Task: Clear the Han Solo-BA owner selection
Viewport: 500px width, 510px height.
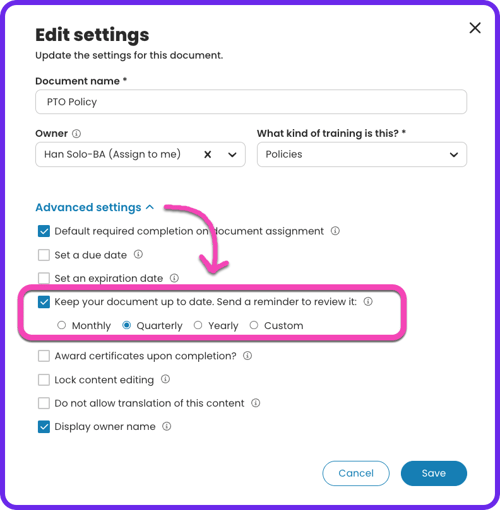Action: tap(208, 154)
